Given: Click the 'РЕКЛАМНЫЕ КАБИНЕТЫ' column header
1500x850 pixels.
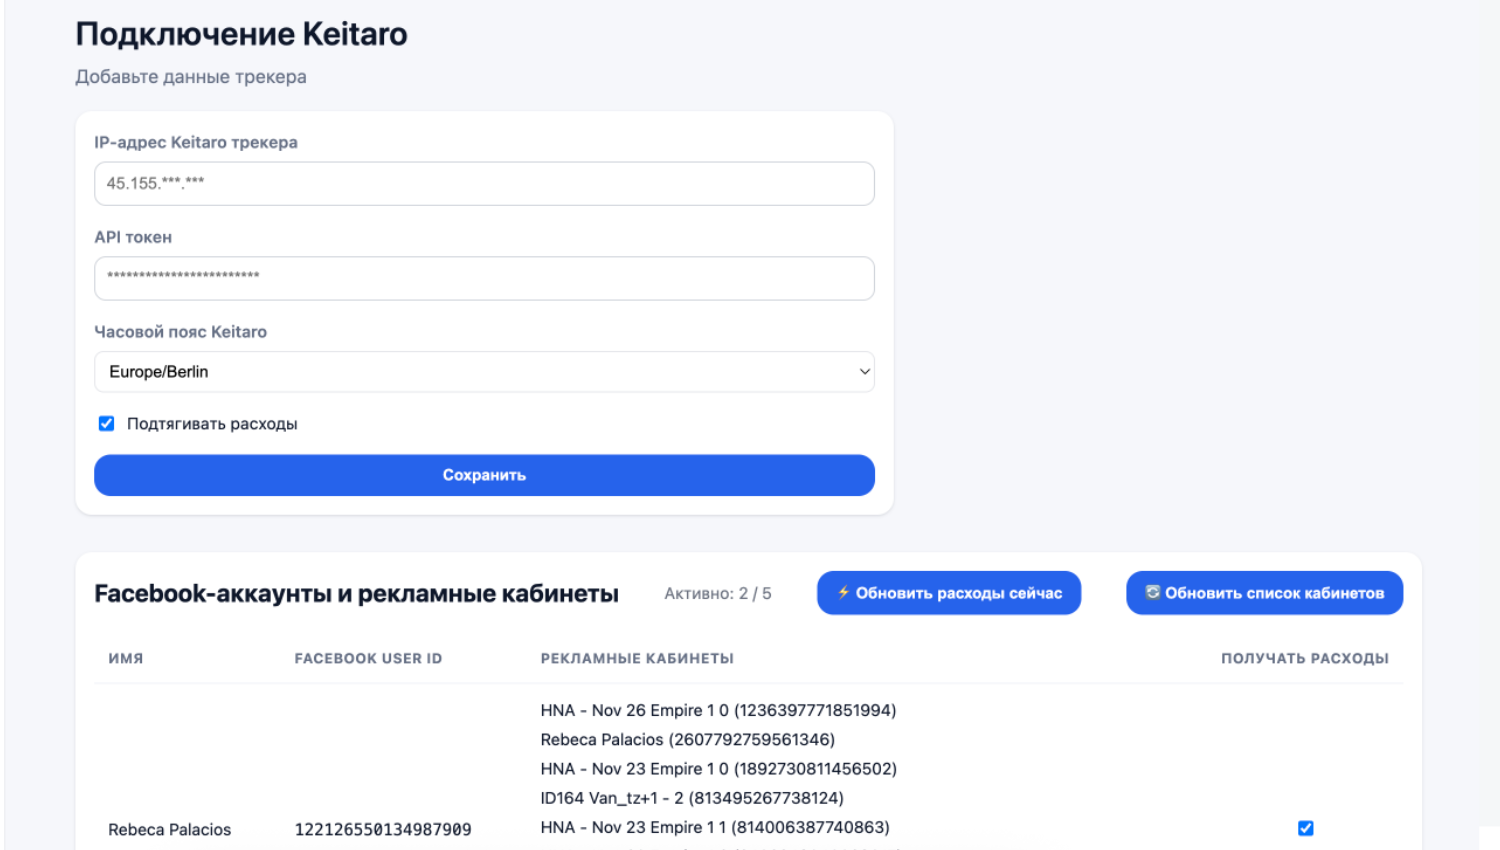Looking at the screenshot, I should pos(637,658).
